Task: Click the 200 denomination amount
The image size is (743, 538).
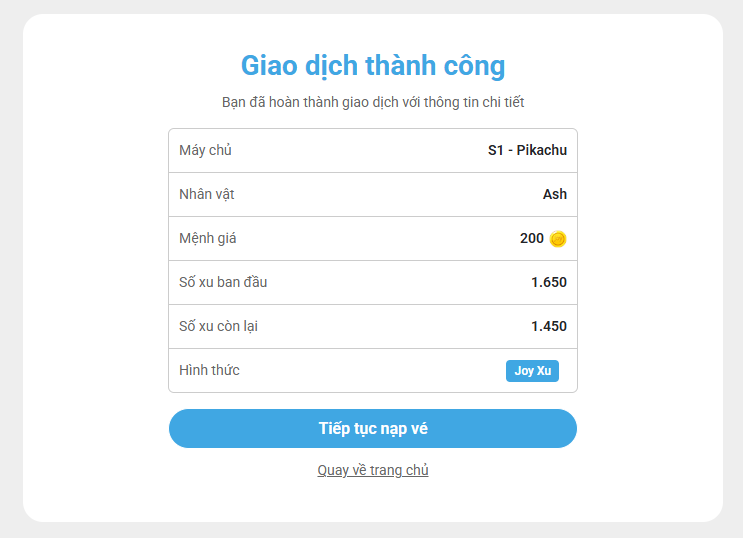Action: coord(532,238)
